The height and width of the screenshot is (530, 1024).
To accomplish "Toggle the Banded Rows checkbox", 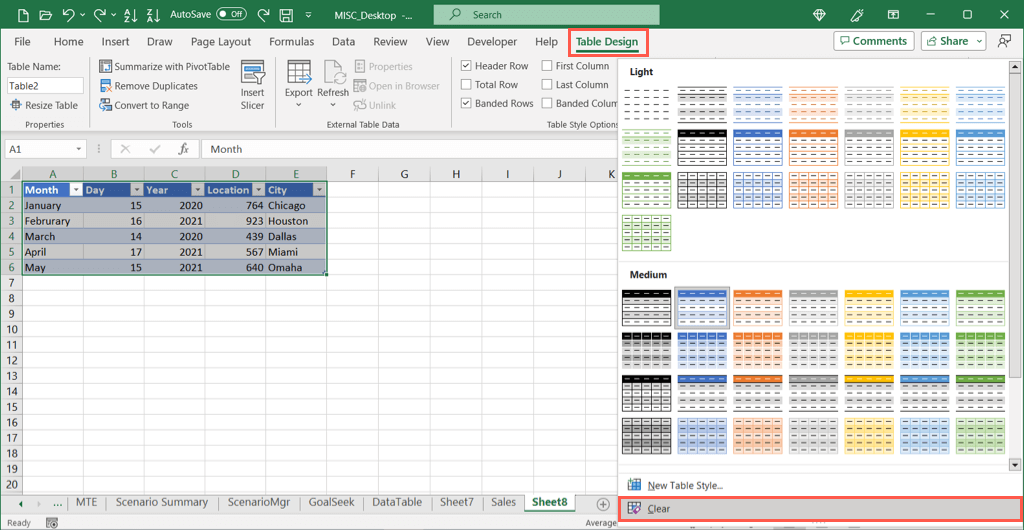I will click(466, 104).
